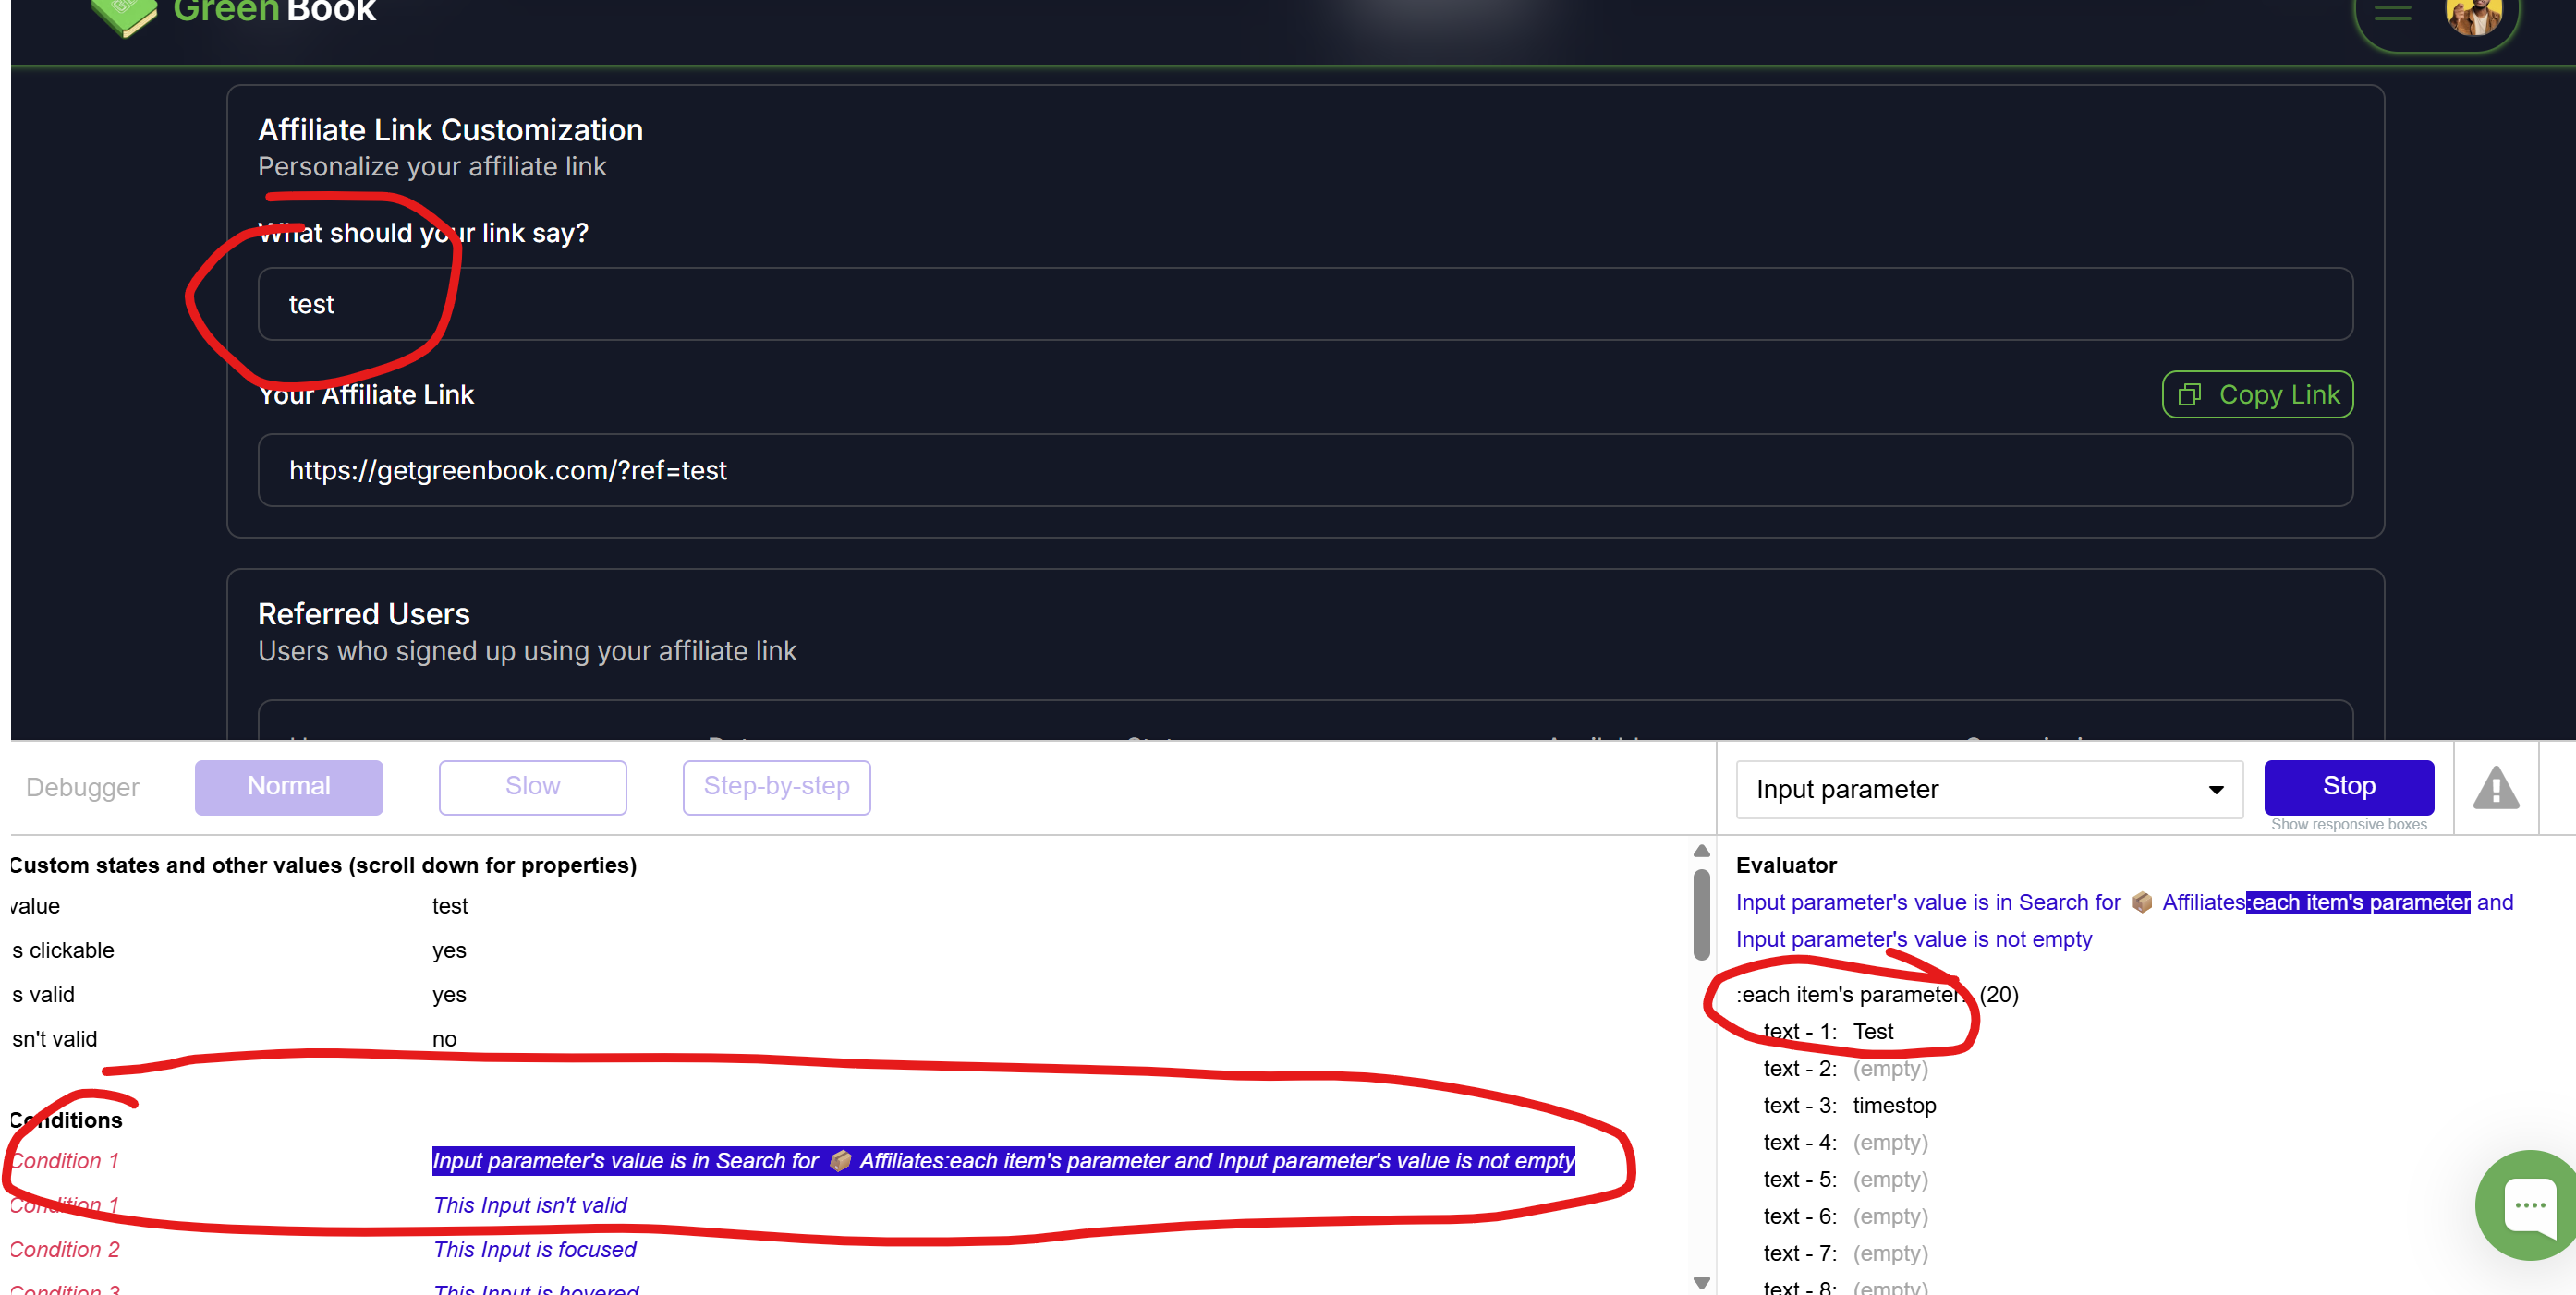Image resolution: width=2576 pixels, height=1295 pixels.
Task: Open the debugger warning triangle icon
Action: point(2496,788)
